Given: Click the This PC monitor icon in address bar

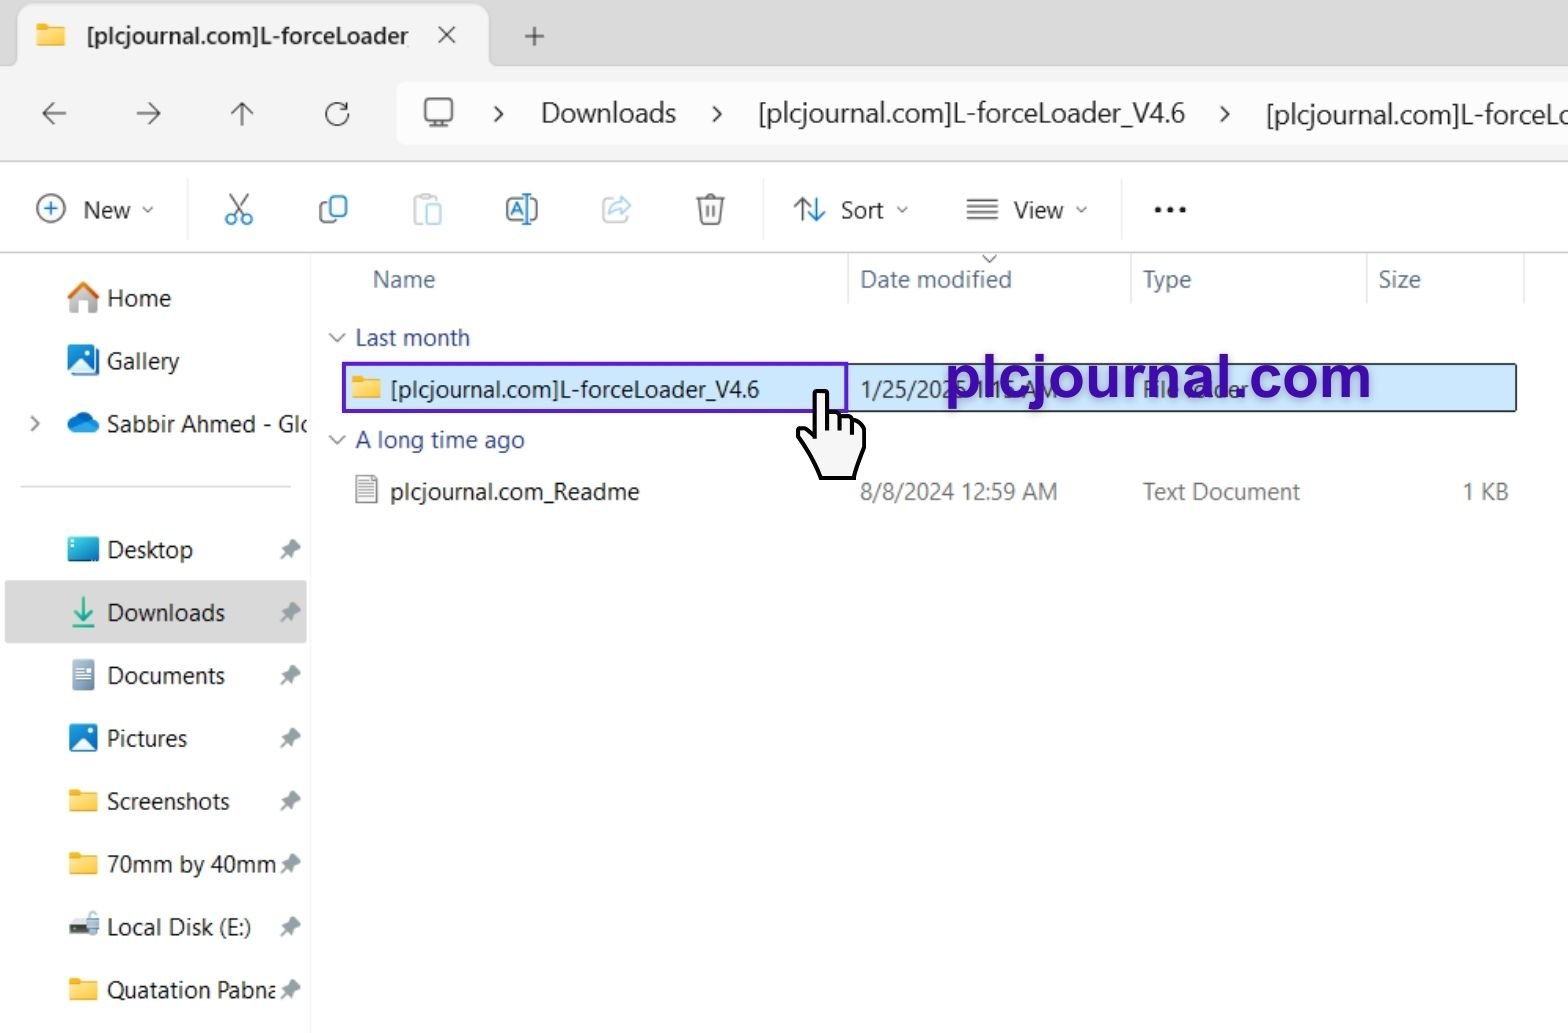Looking at the screenshot, I should pos(438,113).
